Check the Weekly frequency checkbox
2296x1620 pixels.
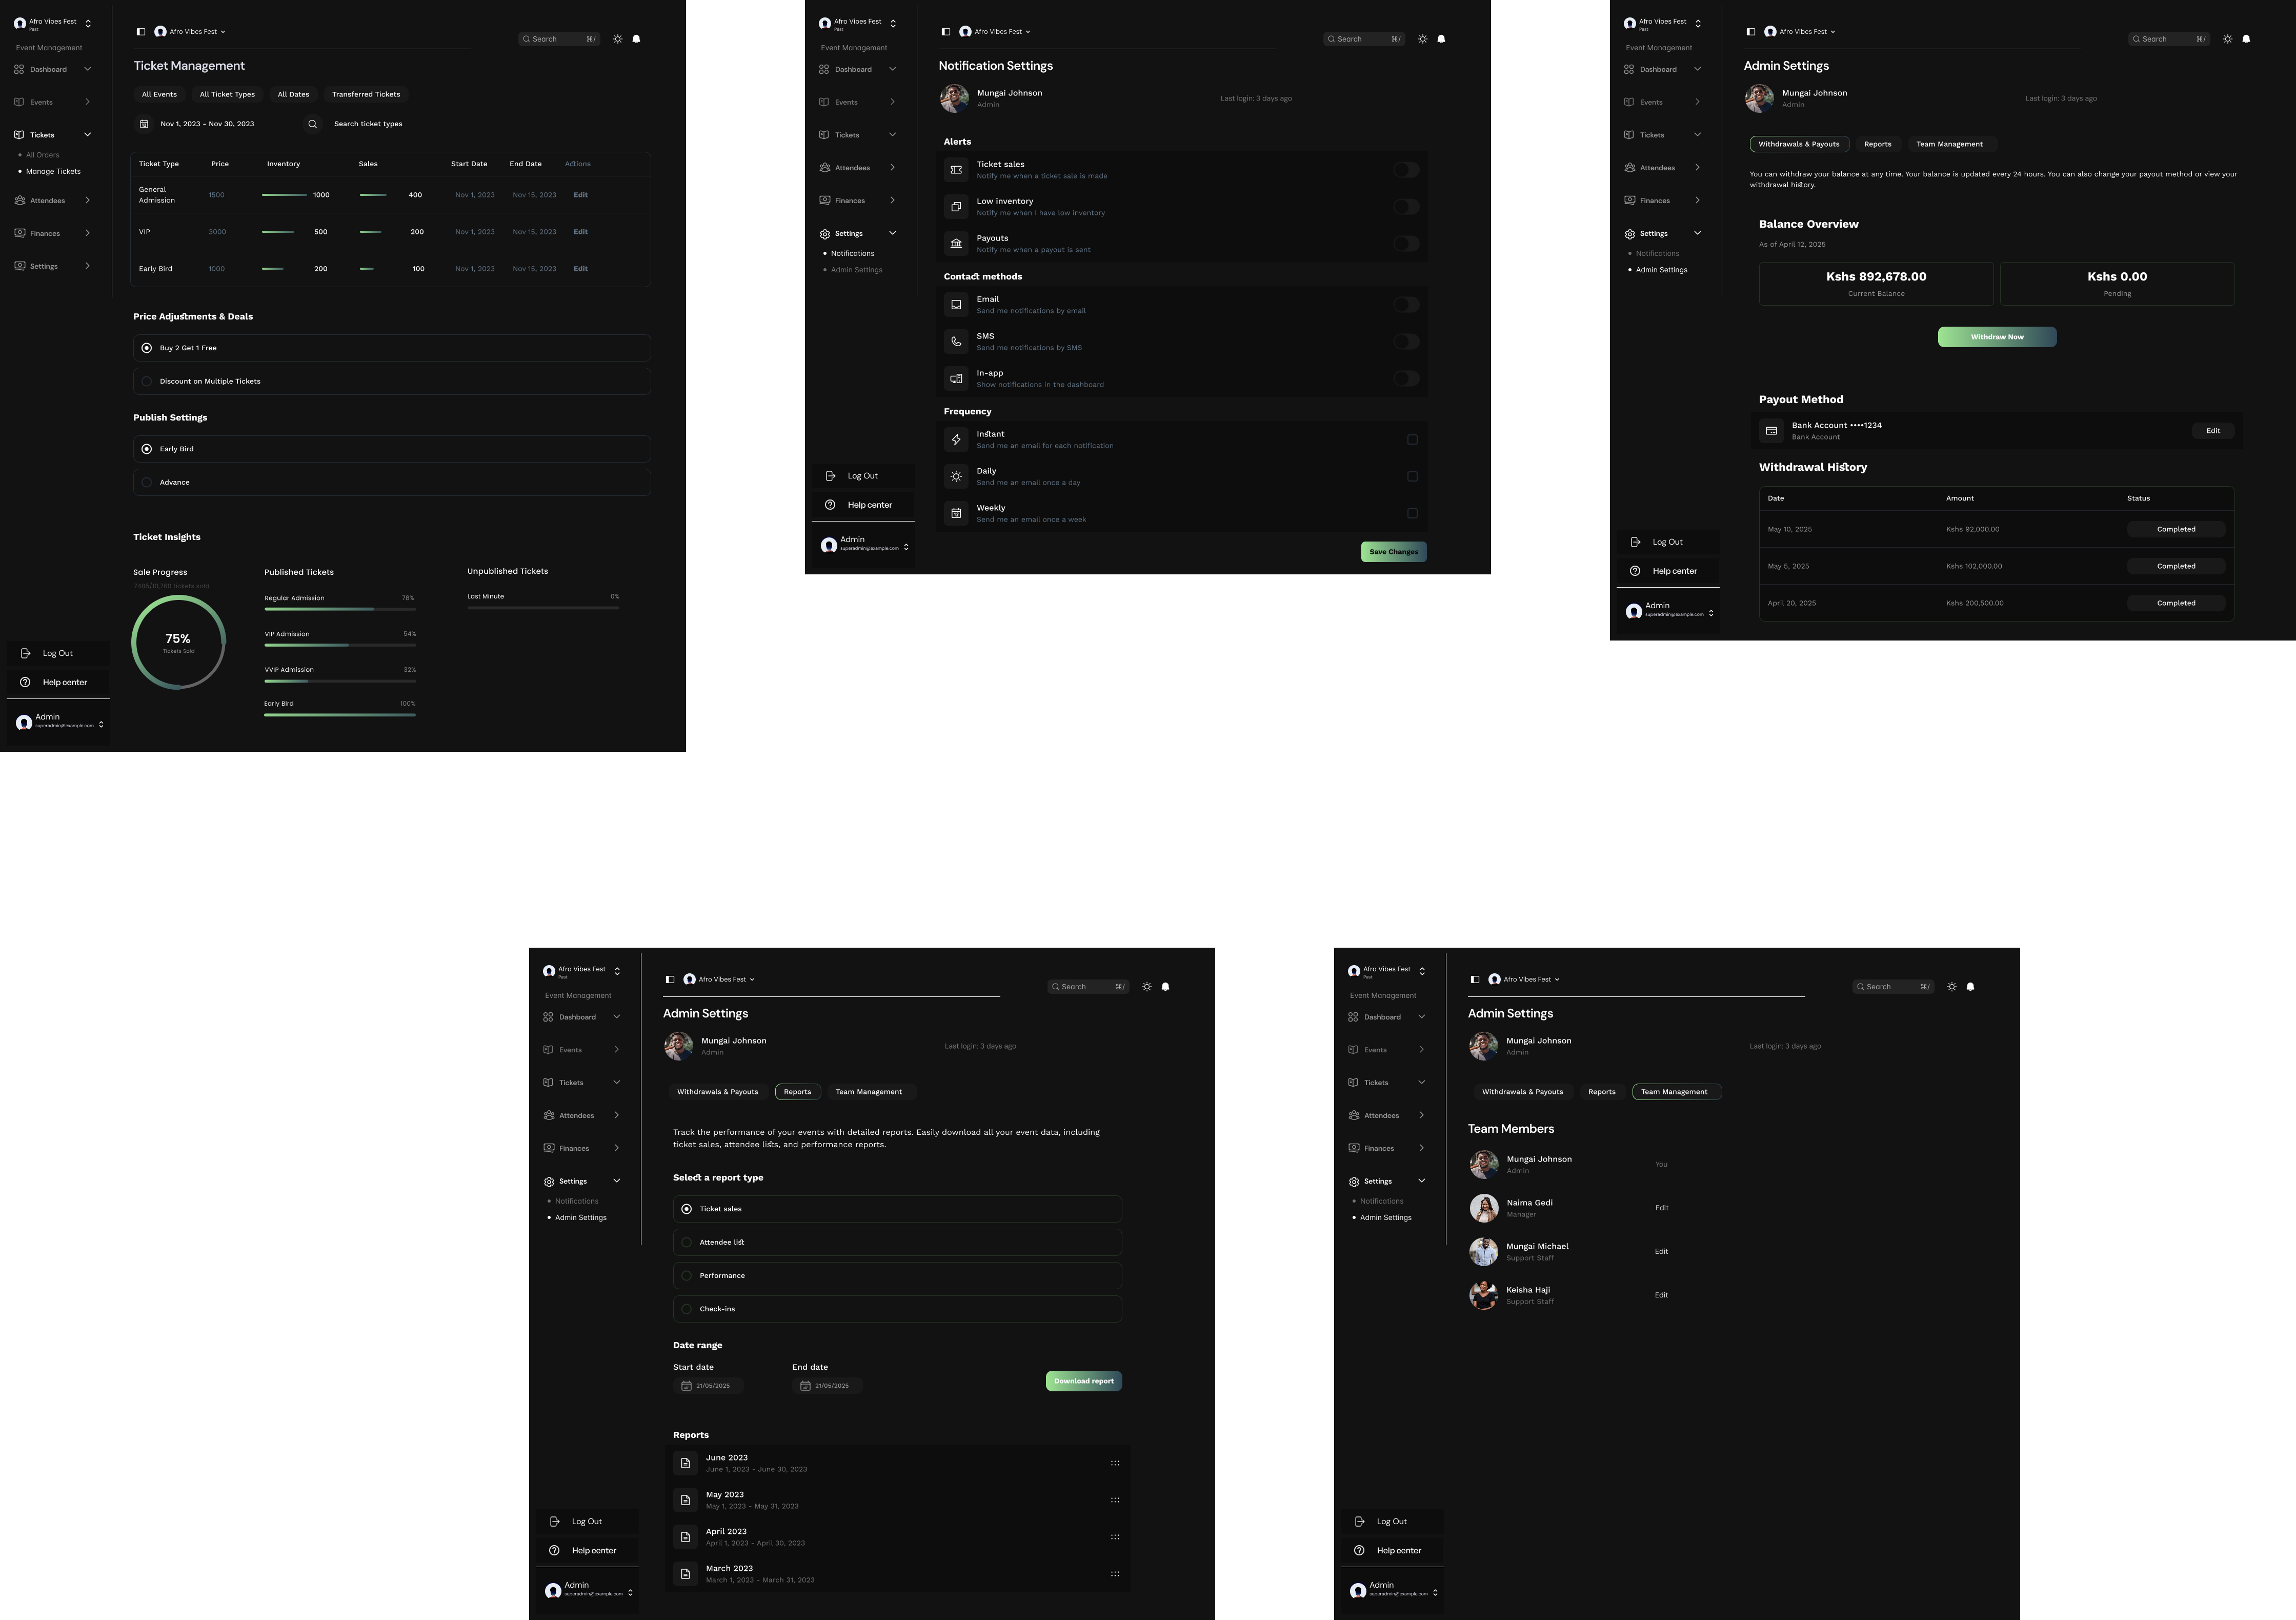(x=1412, y=514)
